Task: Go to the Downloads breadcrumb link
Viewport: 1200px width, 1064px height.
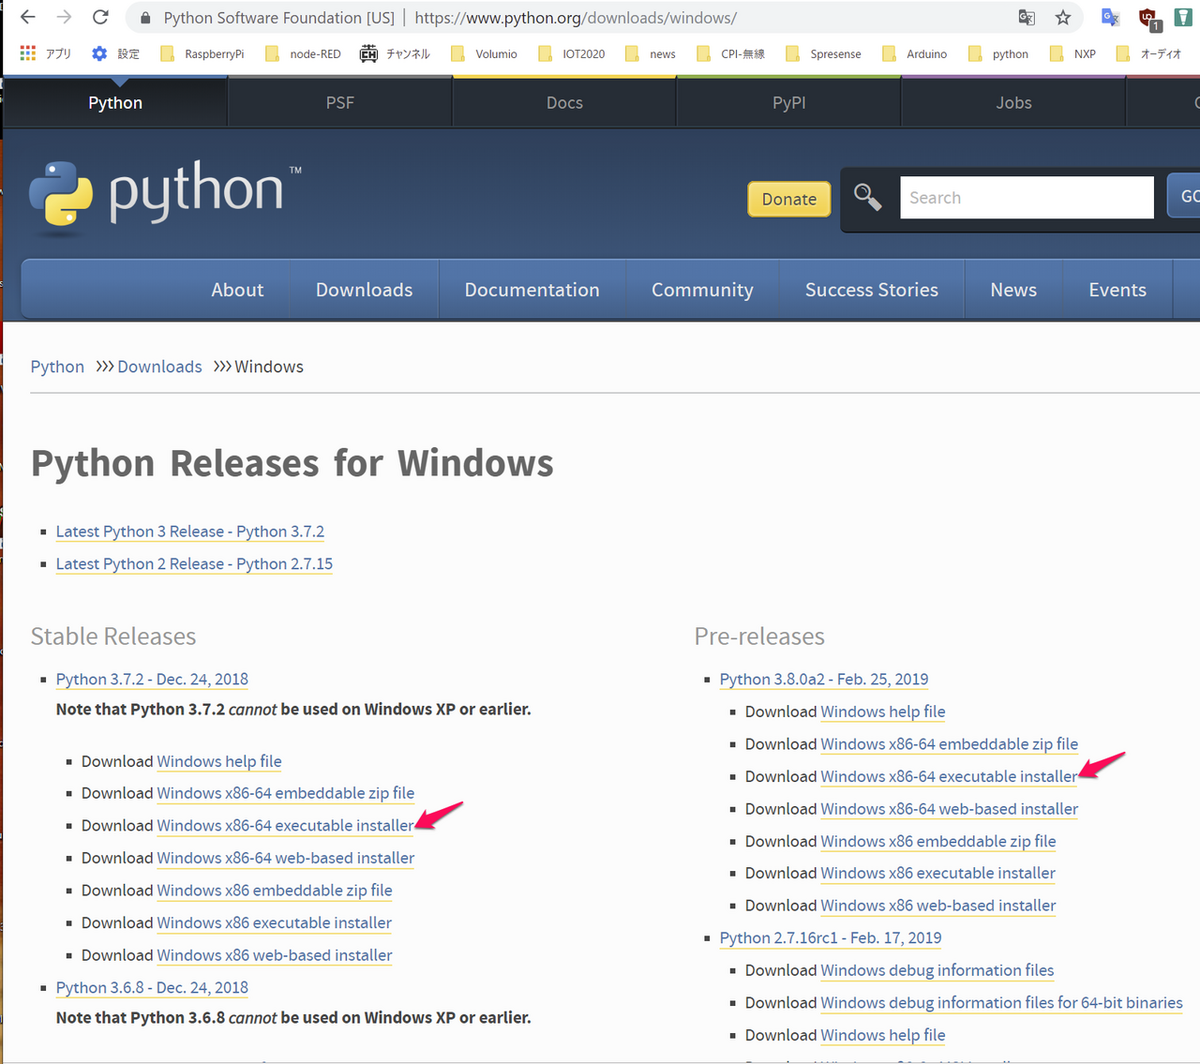Action: pyautogui.click(x=160, y=367)
